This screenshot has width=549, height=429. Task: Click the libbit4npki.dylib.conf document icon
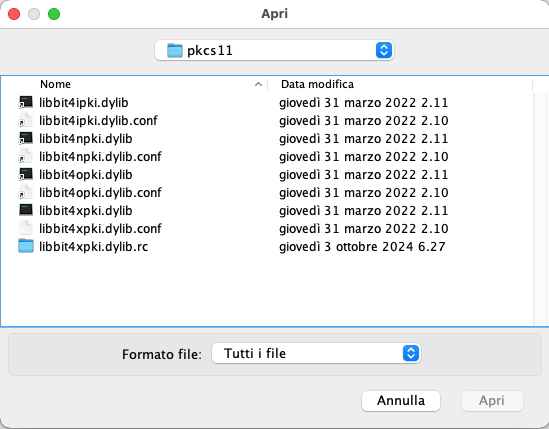pos(26,157)
